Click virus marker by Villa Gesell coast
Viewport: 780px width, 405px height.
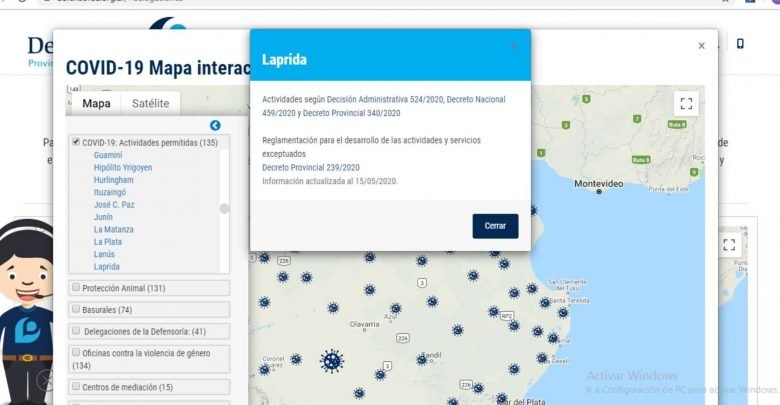click(542, 358)
